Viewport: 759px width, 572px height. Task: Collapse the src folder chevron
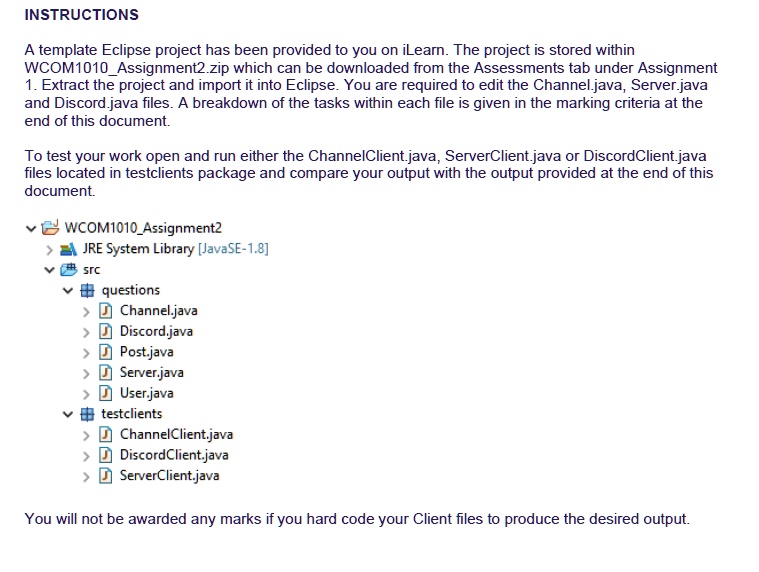pyautogui.click(x=49, y=270)
